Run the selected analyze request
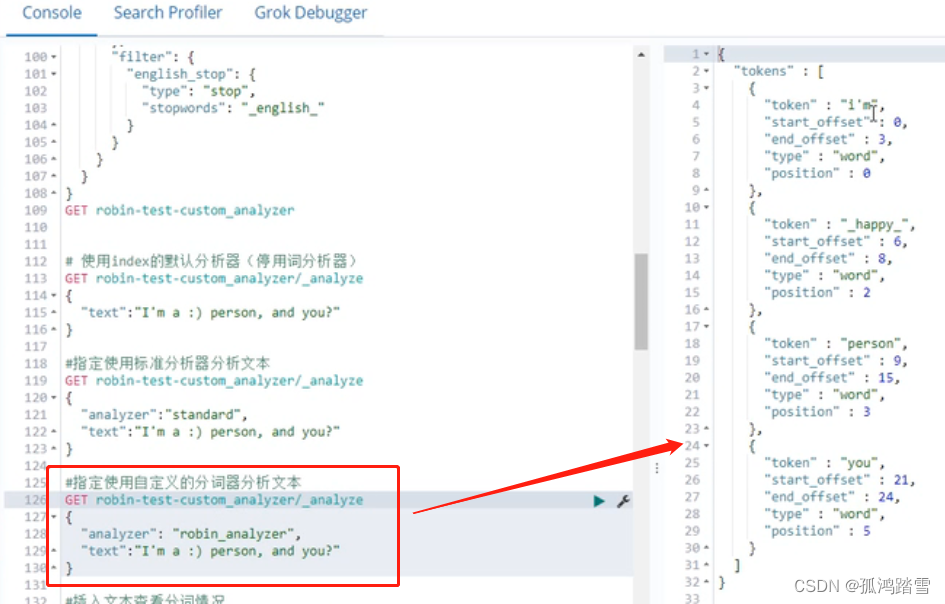The height and width of the screenshot is (604, 945). click(598, 501)
